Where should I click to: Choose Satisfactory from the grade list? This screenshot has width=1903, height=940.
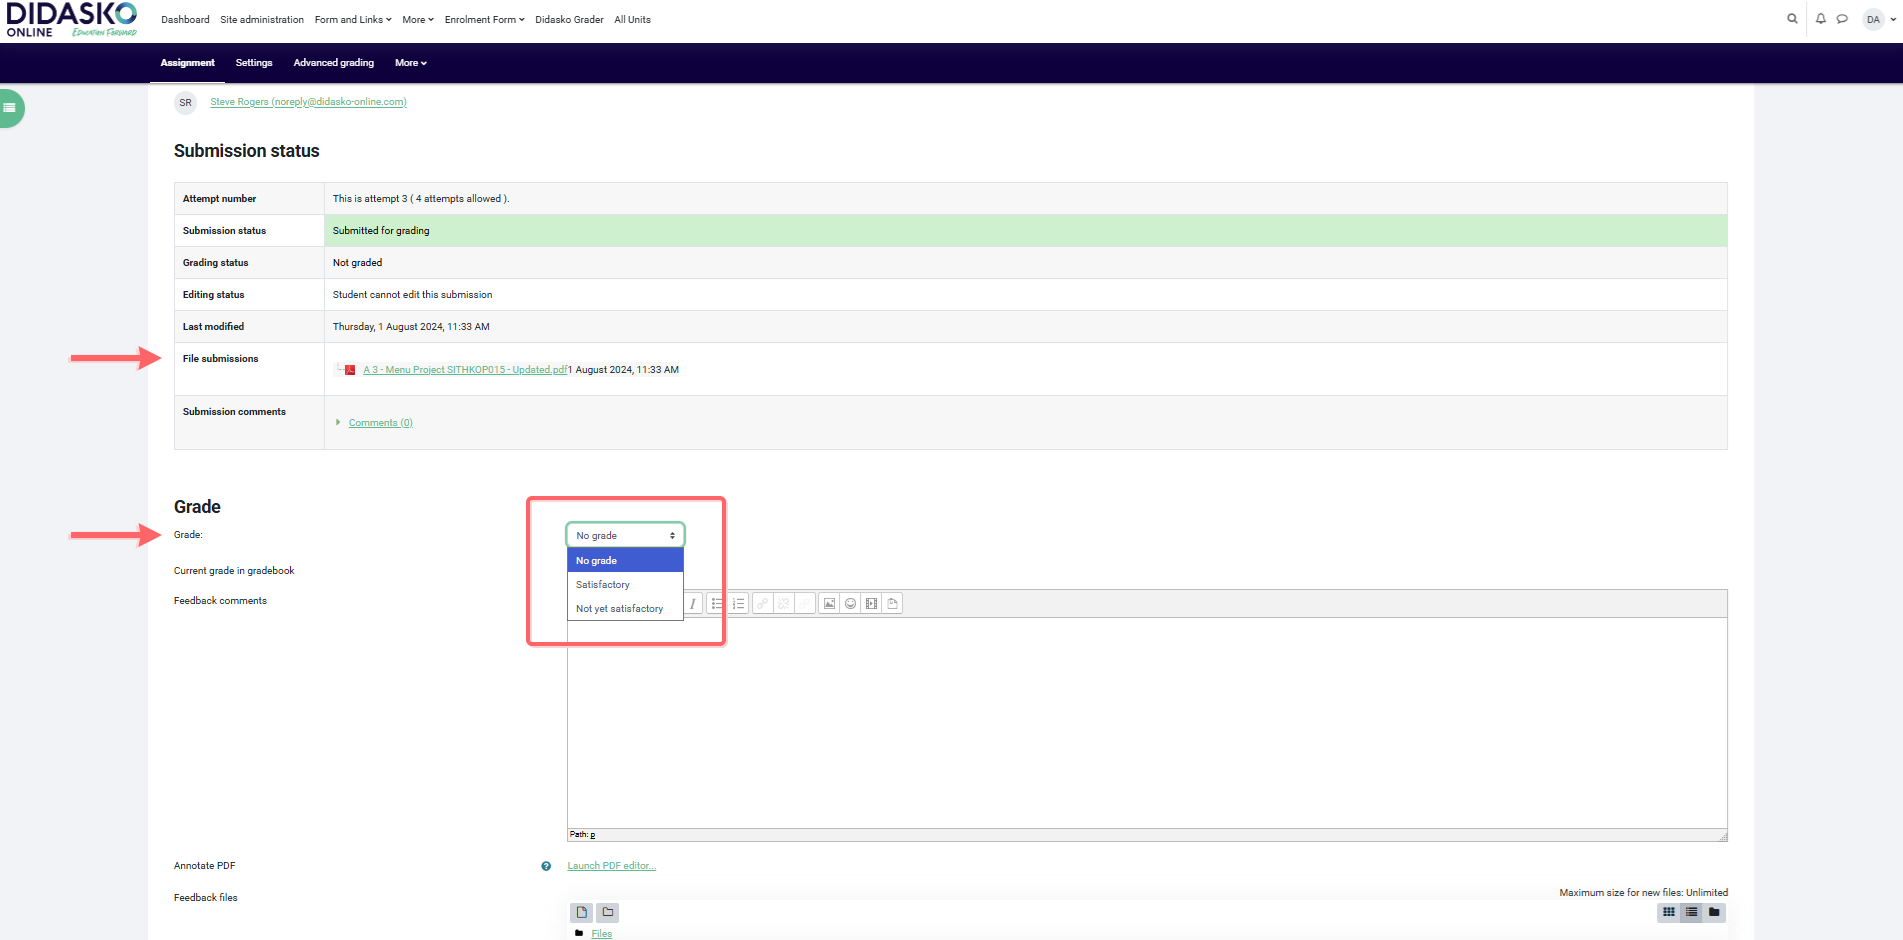point(603,585)
